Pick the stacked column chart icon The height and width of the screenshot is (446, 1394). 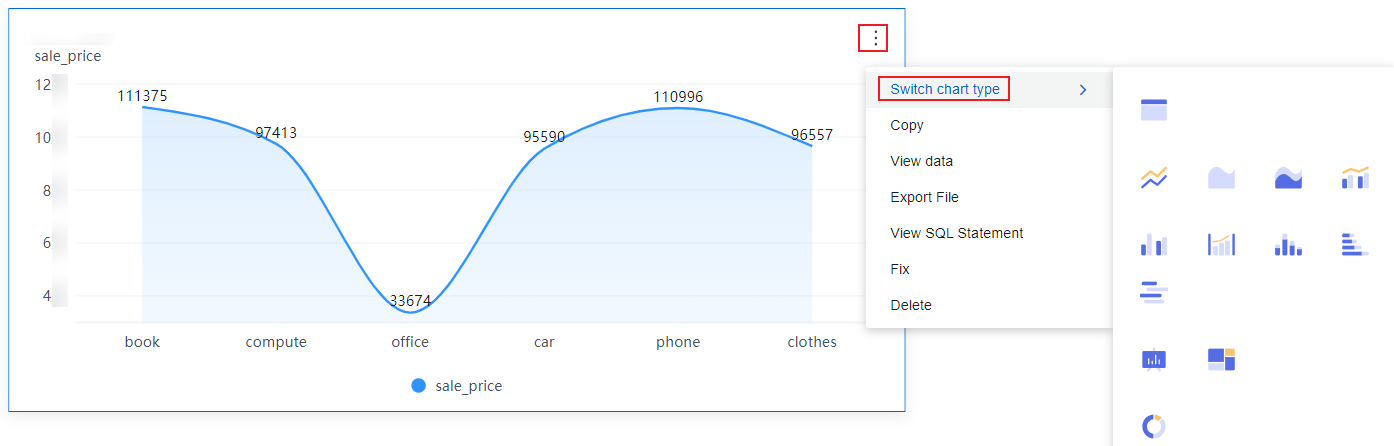pyautogui.click(x=1288, y=245)
